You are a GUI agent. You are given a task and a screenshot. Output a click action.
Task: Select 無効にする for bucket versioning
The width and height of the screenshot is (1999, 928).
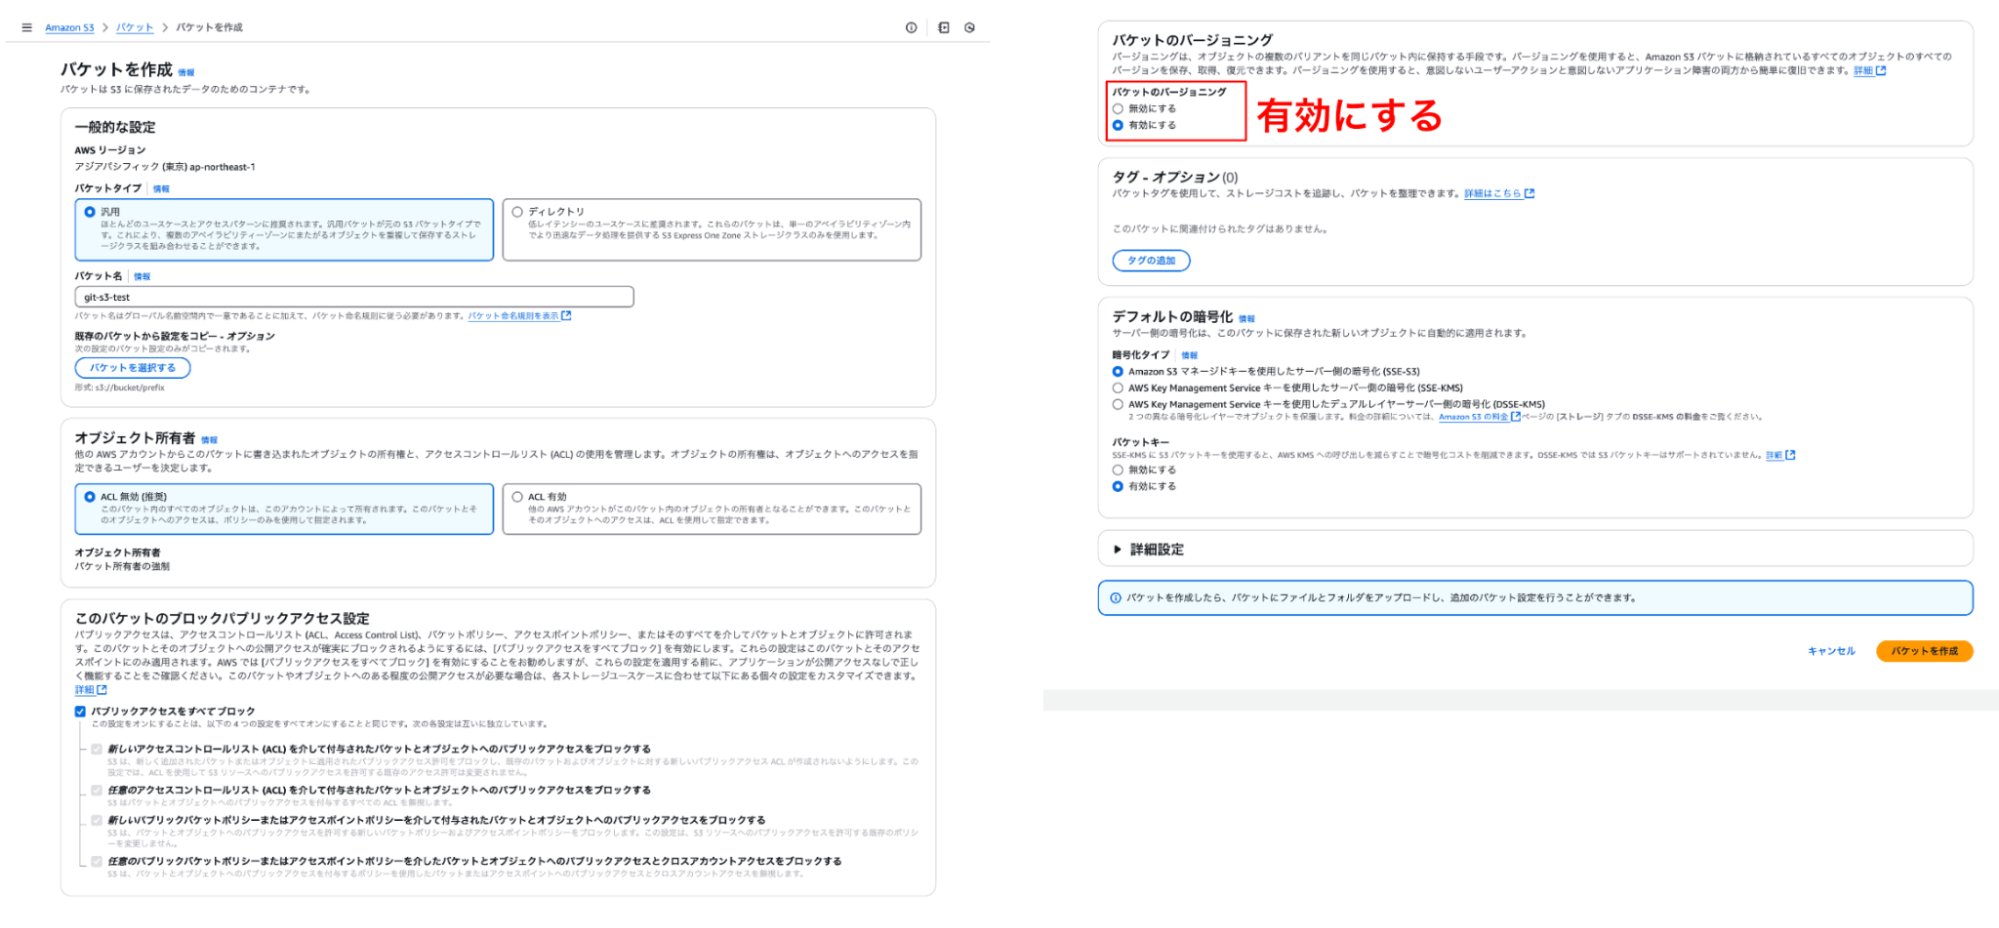1118,109
